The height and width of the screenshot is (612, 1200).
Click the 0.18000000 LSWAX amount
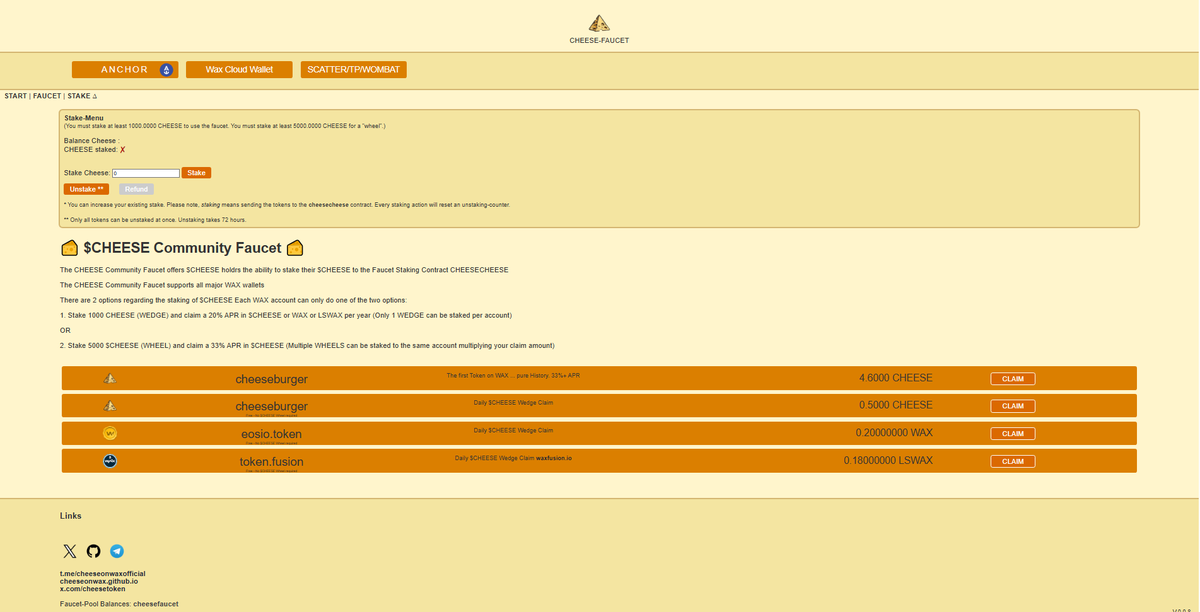(x=888, y=461)
